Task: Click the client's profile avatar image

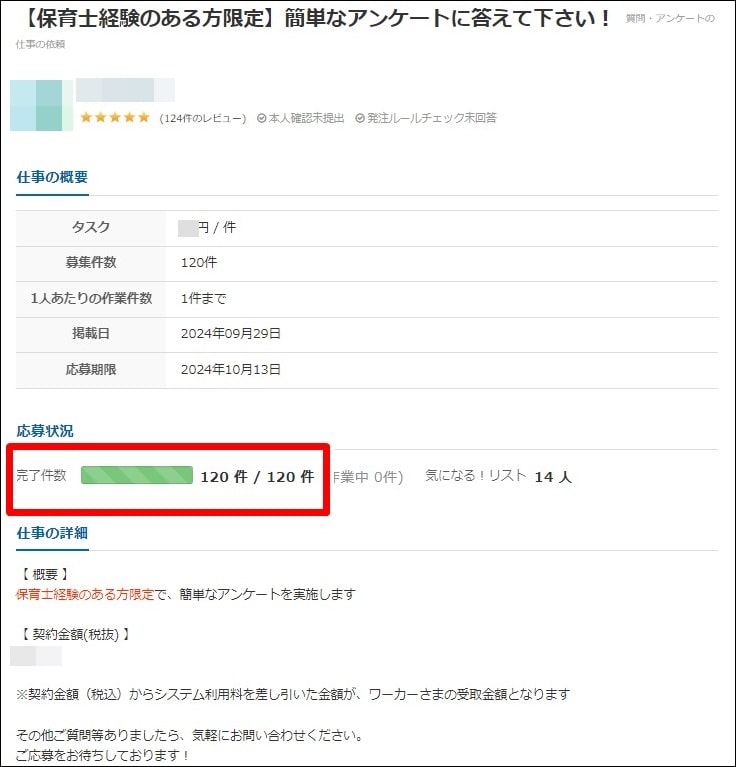Action: pyautogui.click(x=41, y=106)
